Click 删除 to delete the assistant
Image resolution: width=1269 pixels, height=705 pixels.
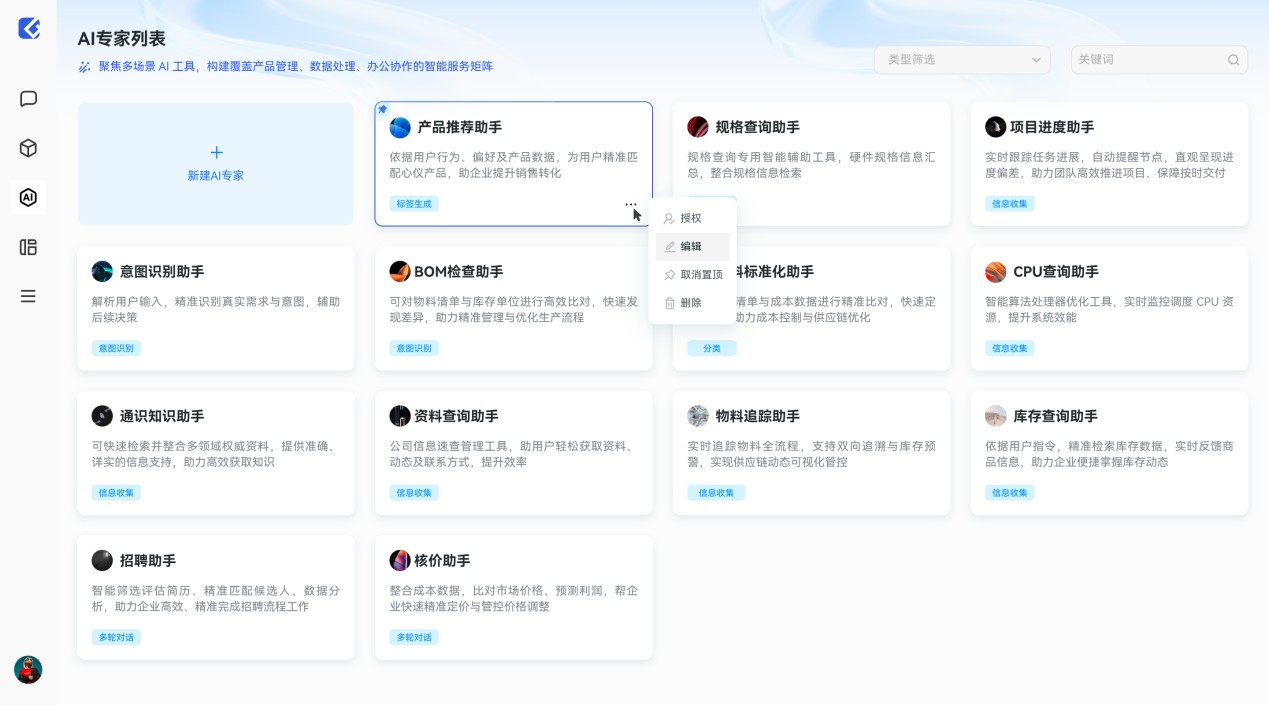(x=691, y=304)
